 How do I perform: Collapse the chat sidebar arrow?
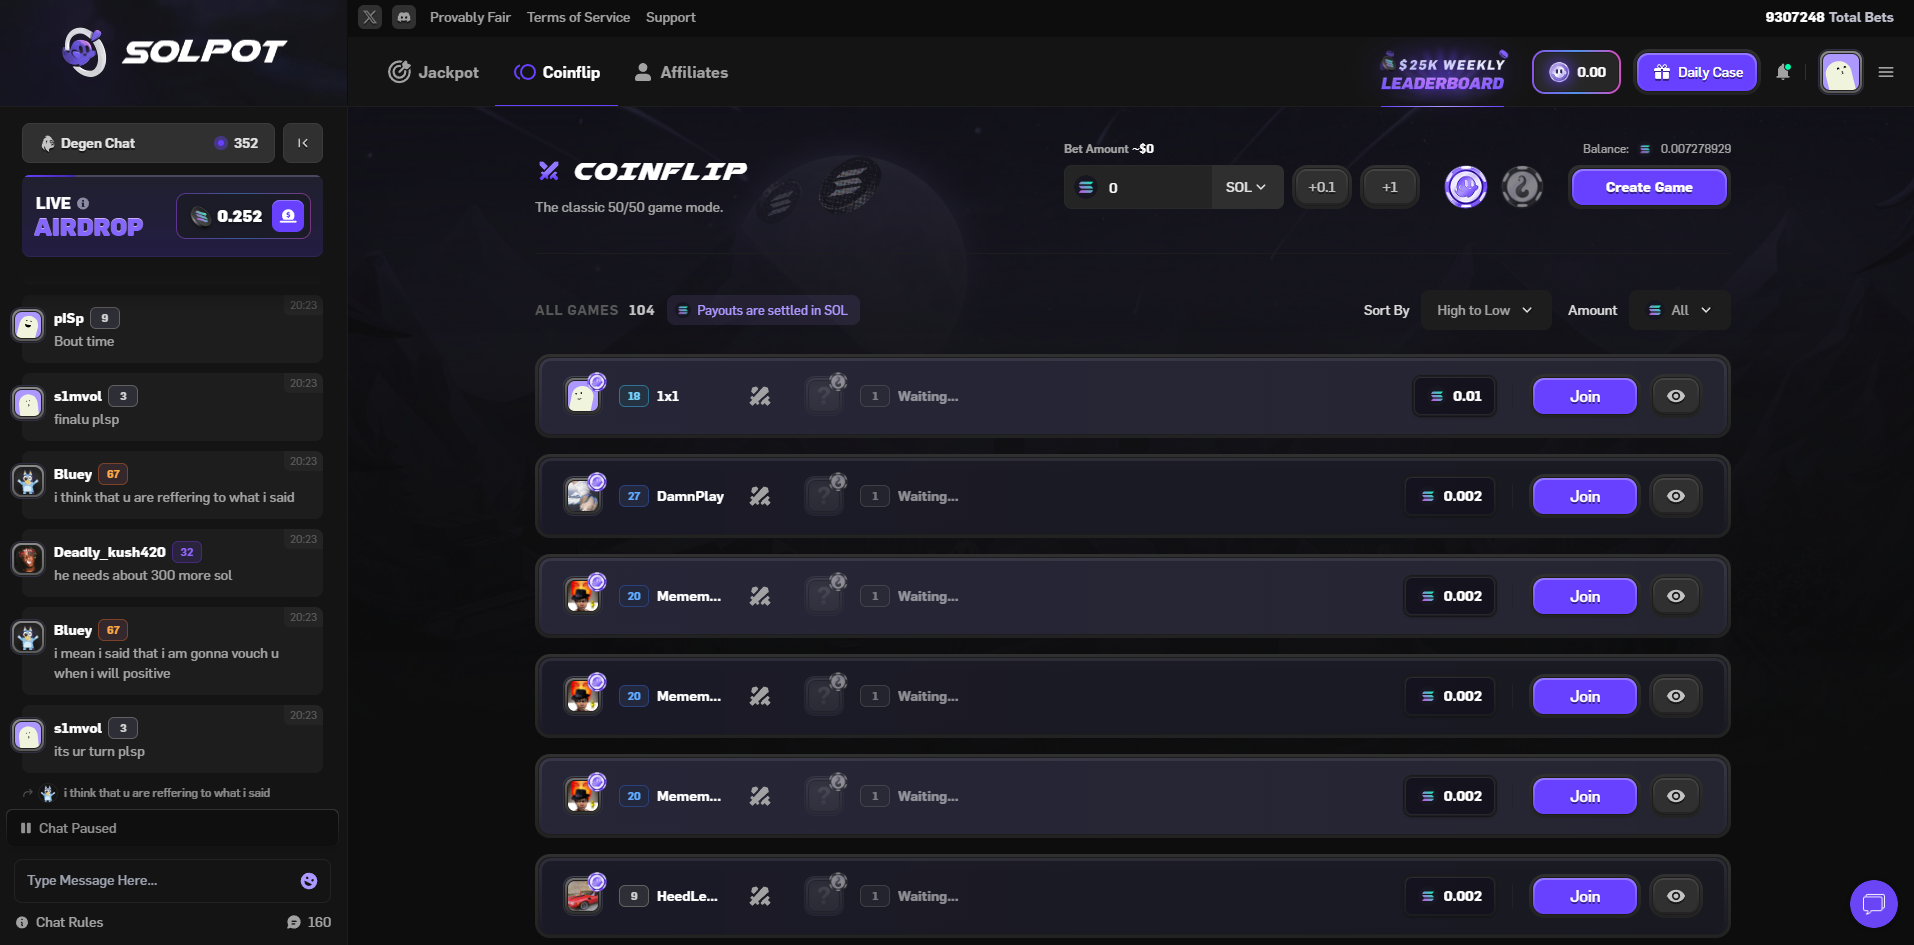pos(303,143)
